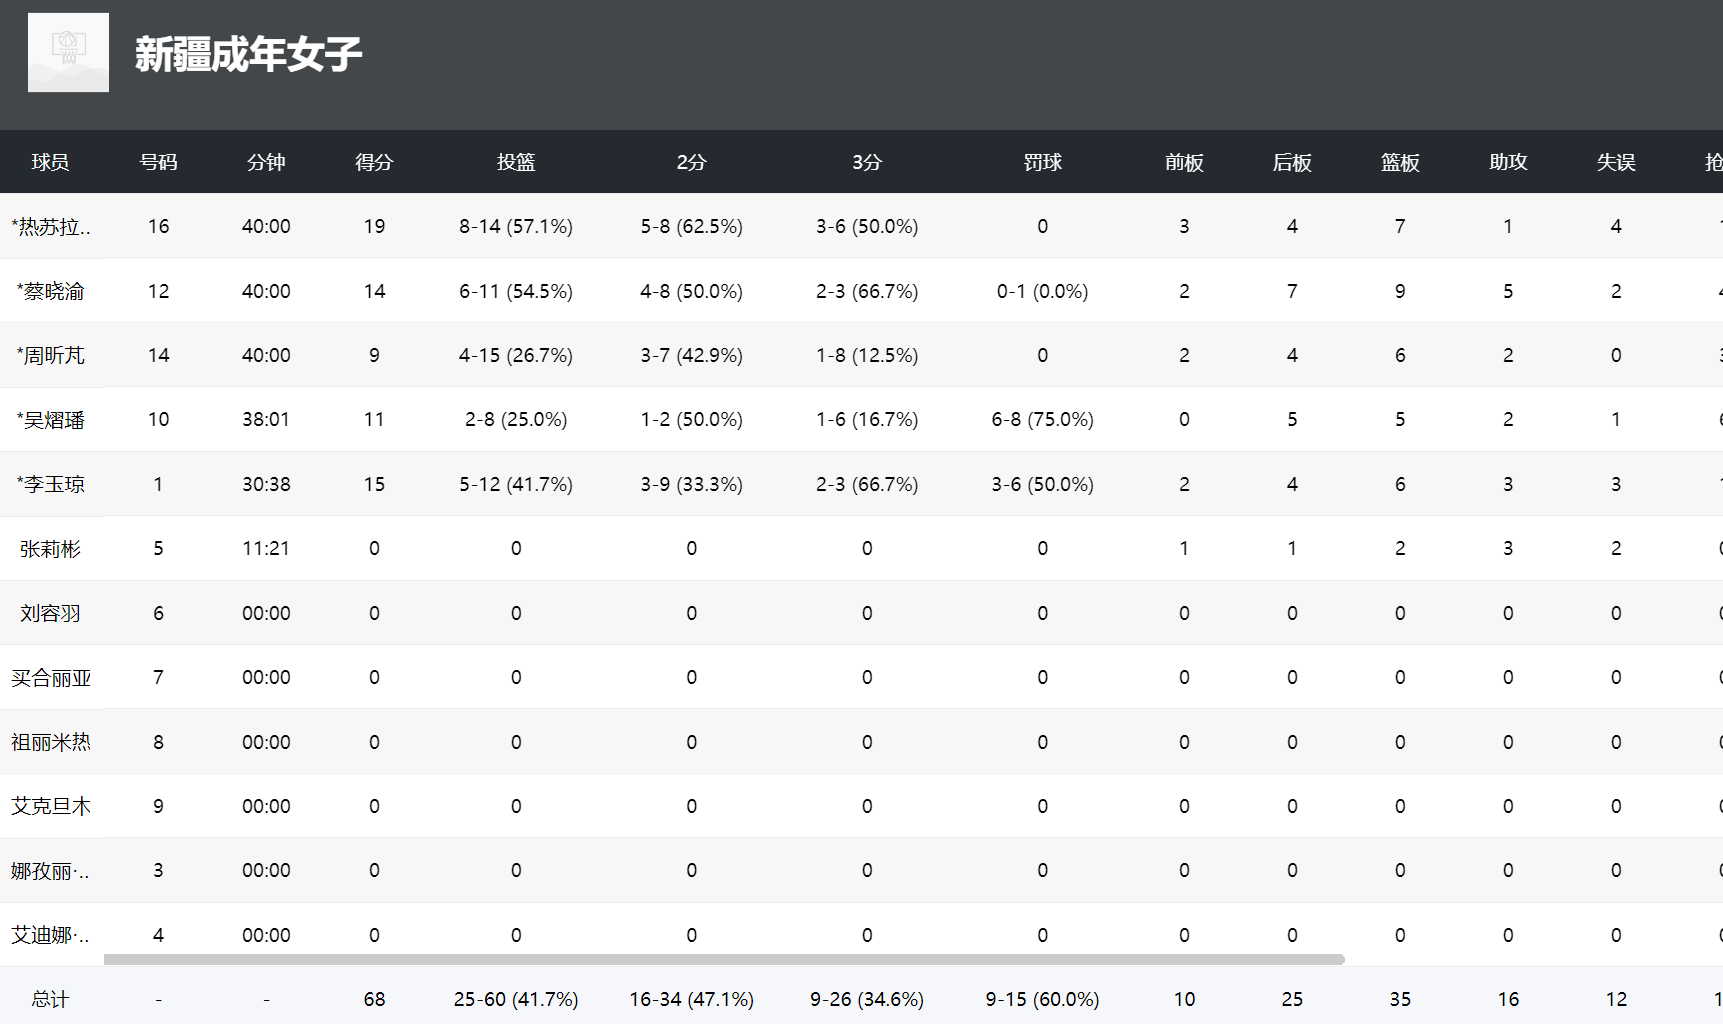Click player name 李玉琼
Image resolution: width=1723 pixels, height=1024 pixels.
coord(51,484)
